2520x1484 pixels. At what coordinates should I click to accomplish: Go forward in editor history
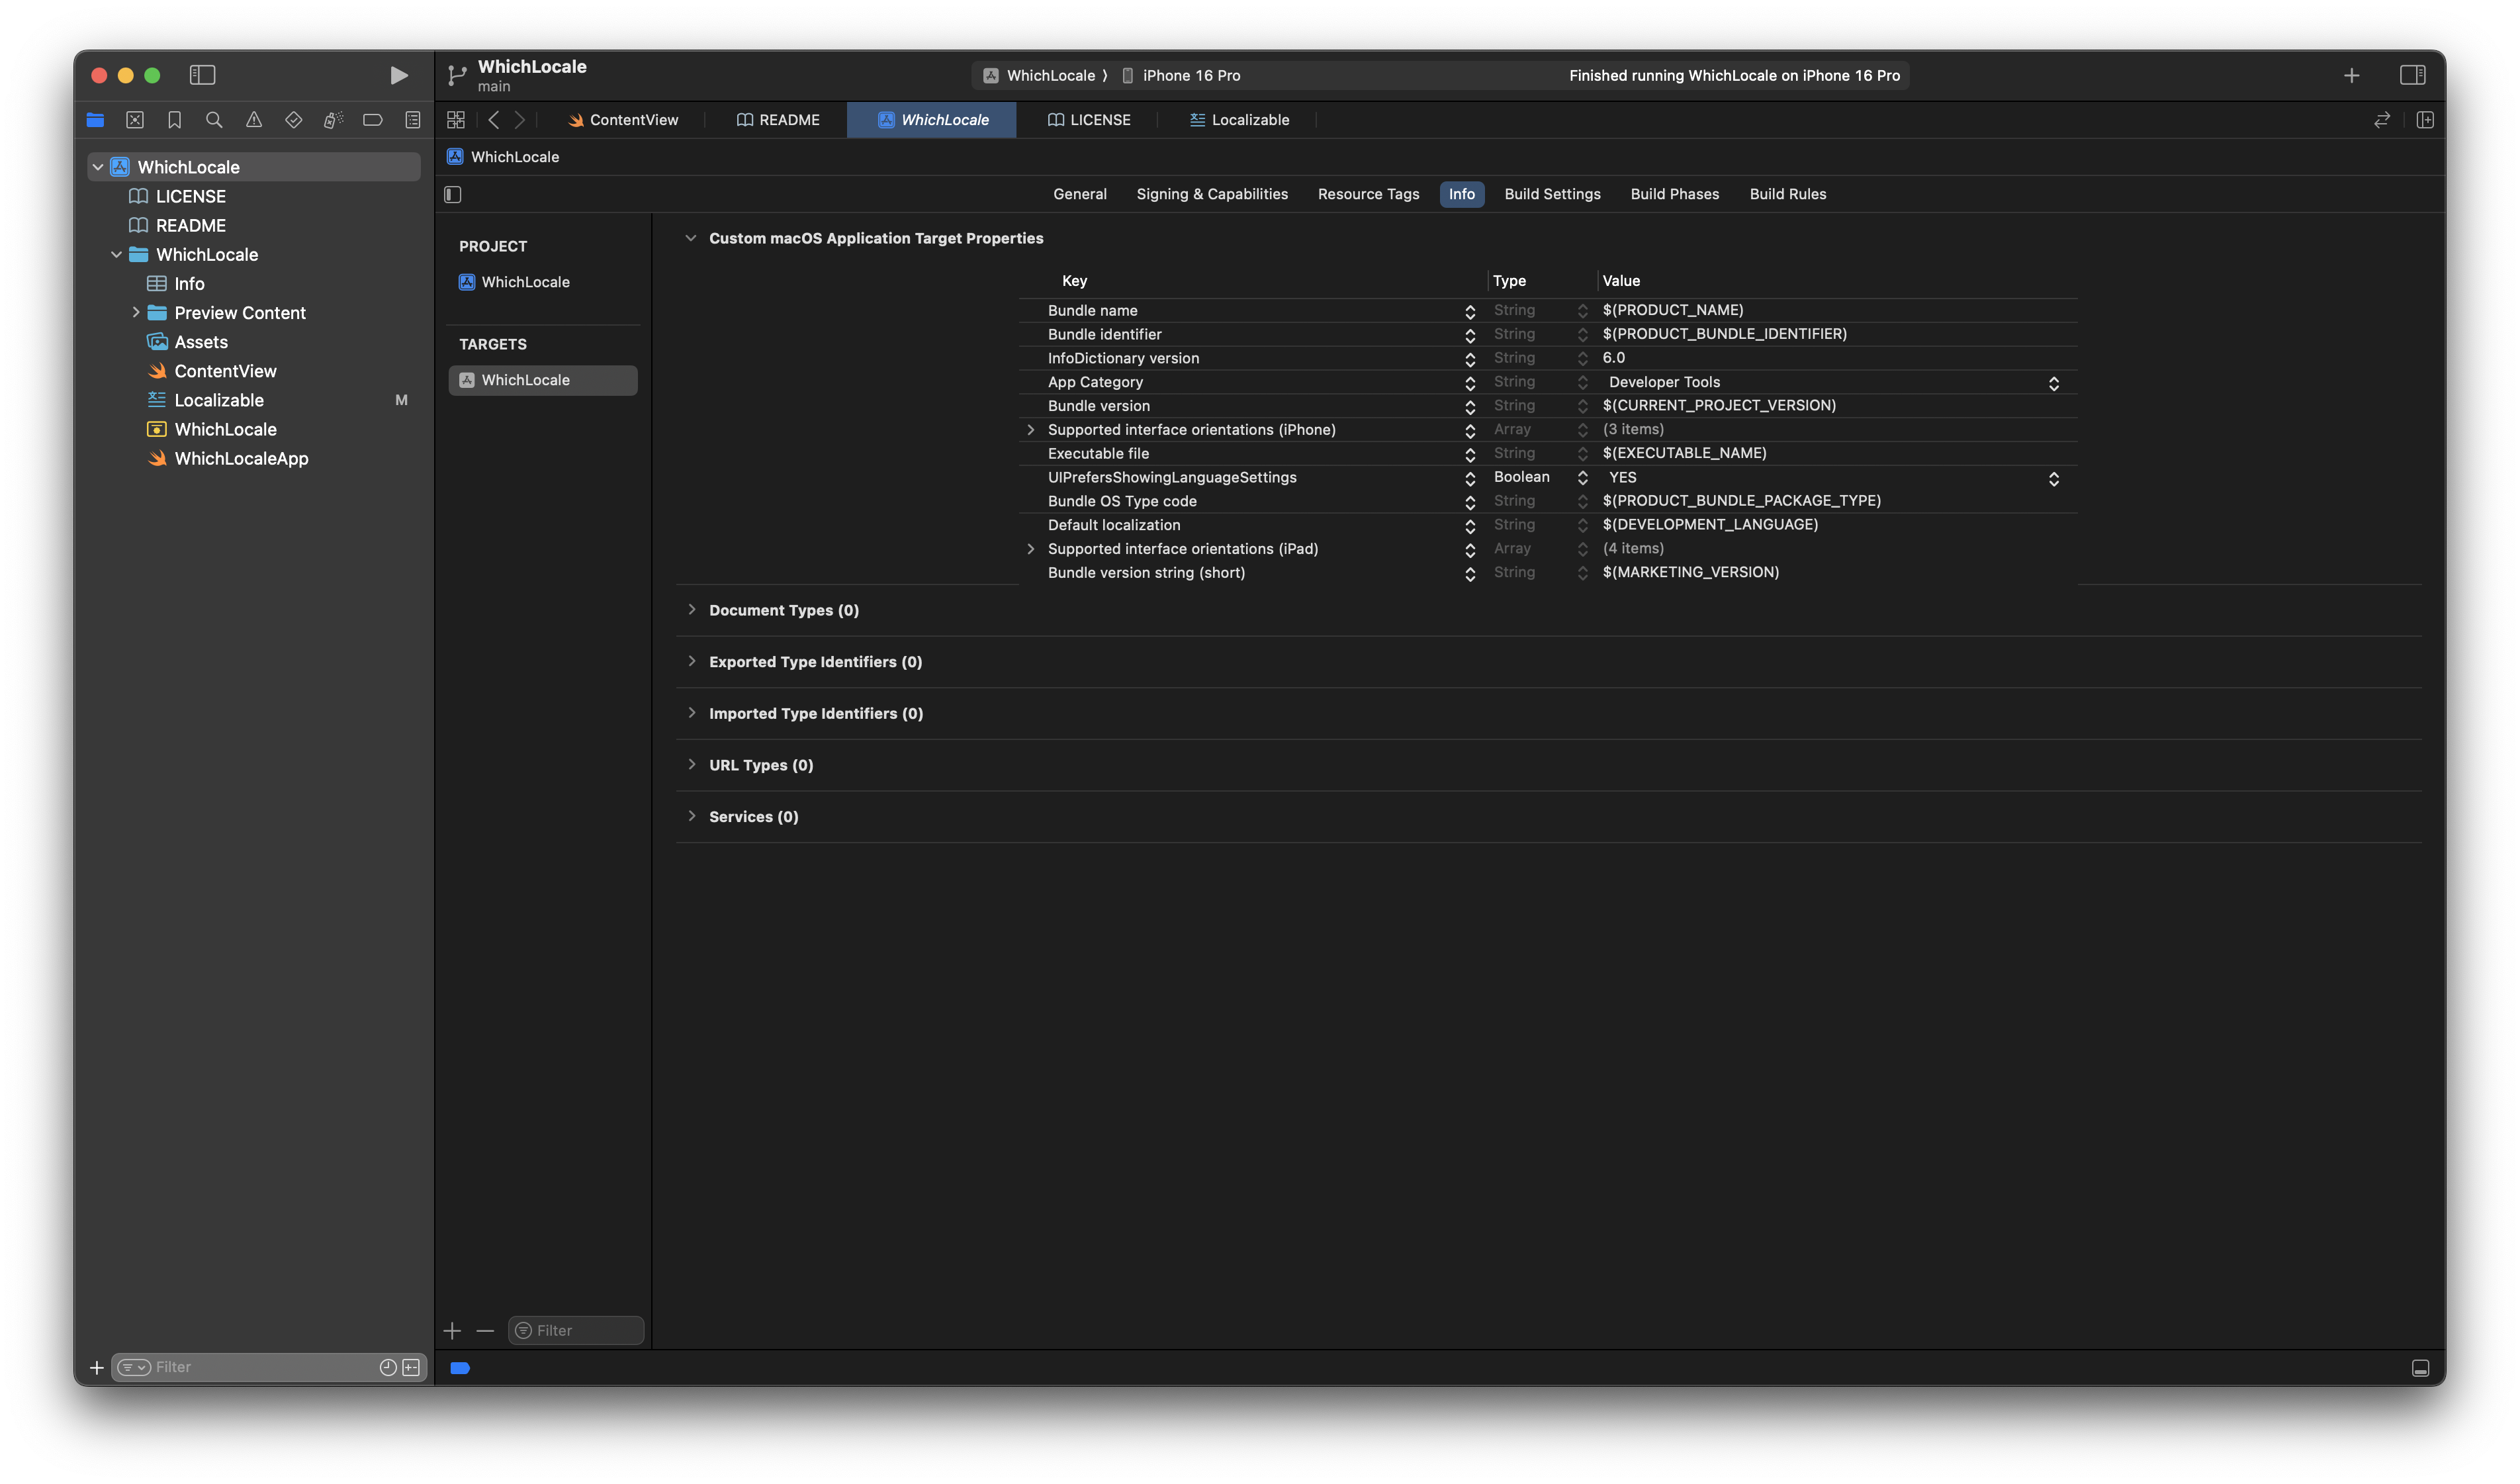[520, 120]
